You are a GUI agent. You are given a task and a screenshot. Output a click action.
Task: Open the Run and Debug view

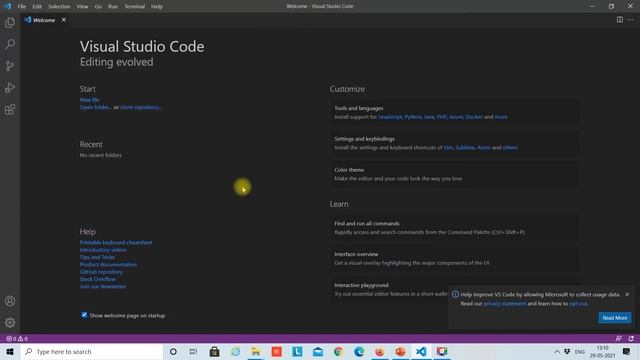tap(10, 88)
